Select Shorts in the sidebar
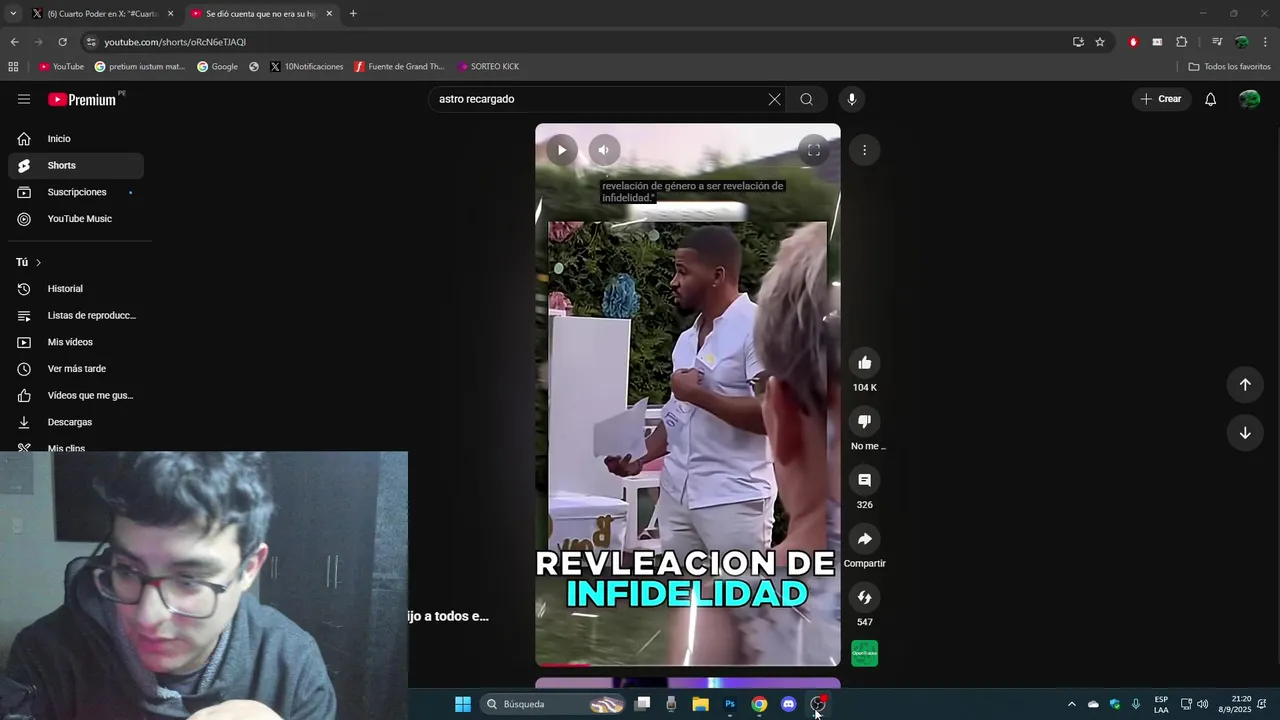Viewport: 1280px width, 720px height. [76, 165]
